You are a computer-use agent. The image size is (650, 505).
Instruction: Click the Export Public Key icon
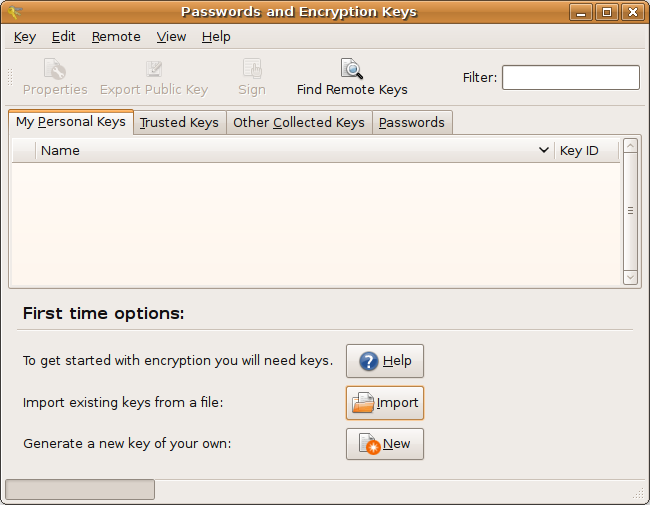(154, 68)
